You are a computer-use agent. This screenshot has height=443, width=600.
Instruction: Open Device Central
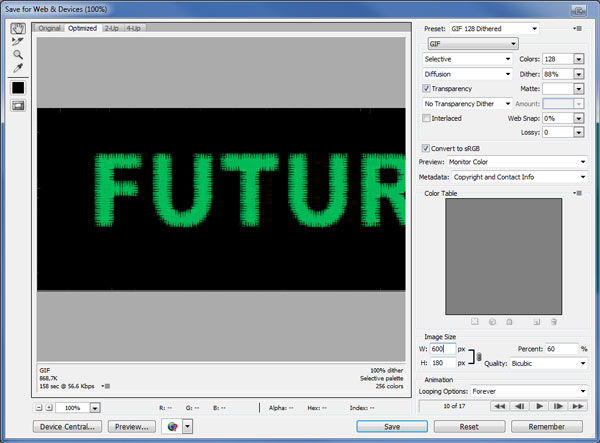pos(69,426)
